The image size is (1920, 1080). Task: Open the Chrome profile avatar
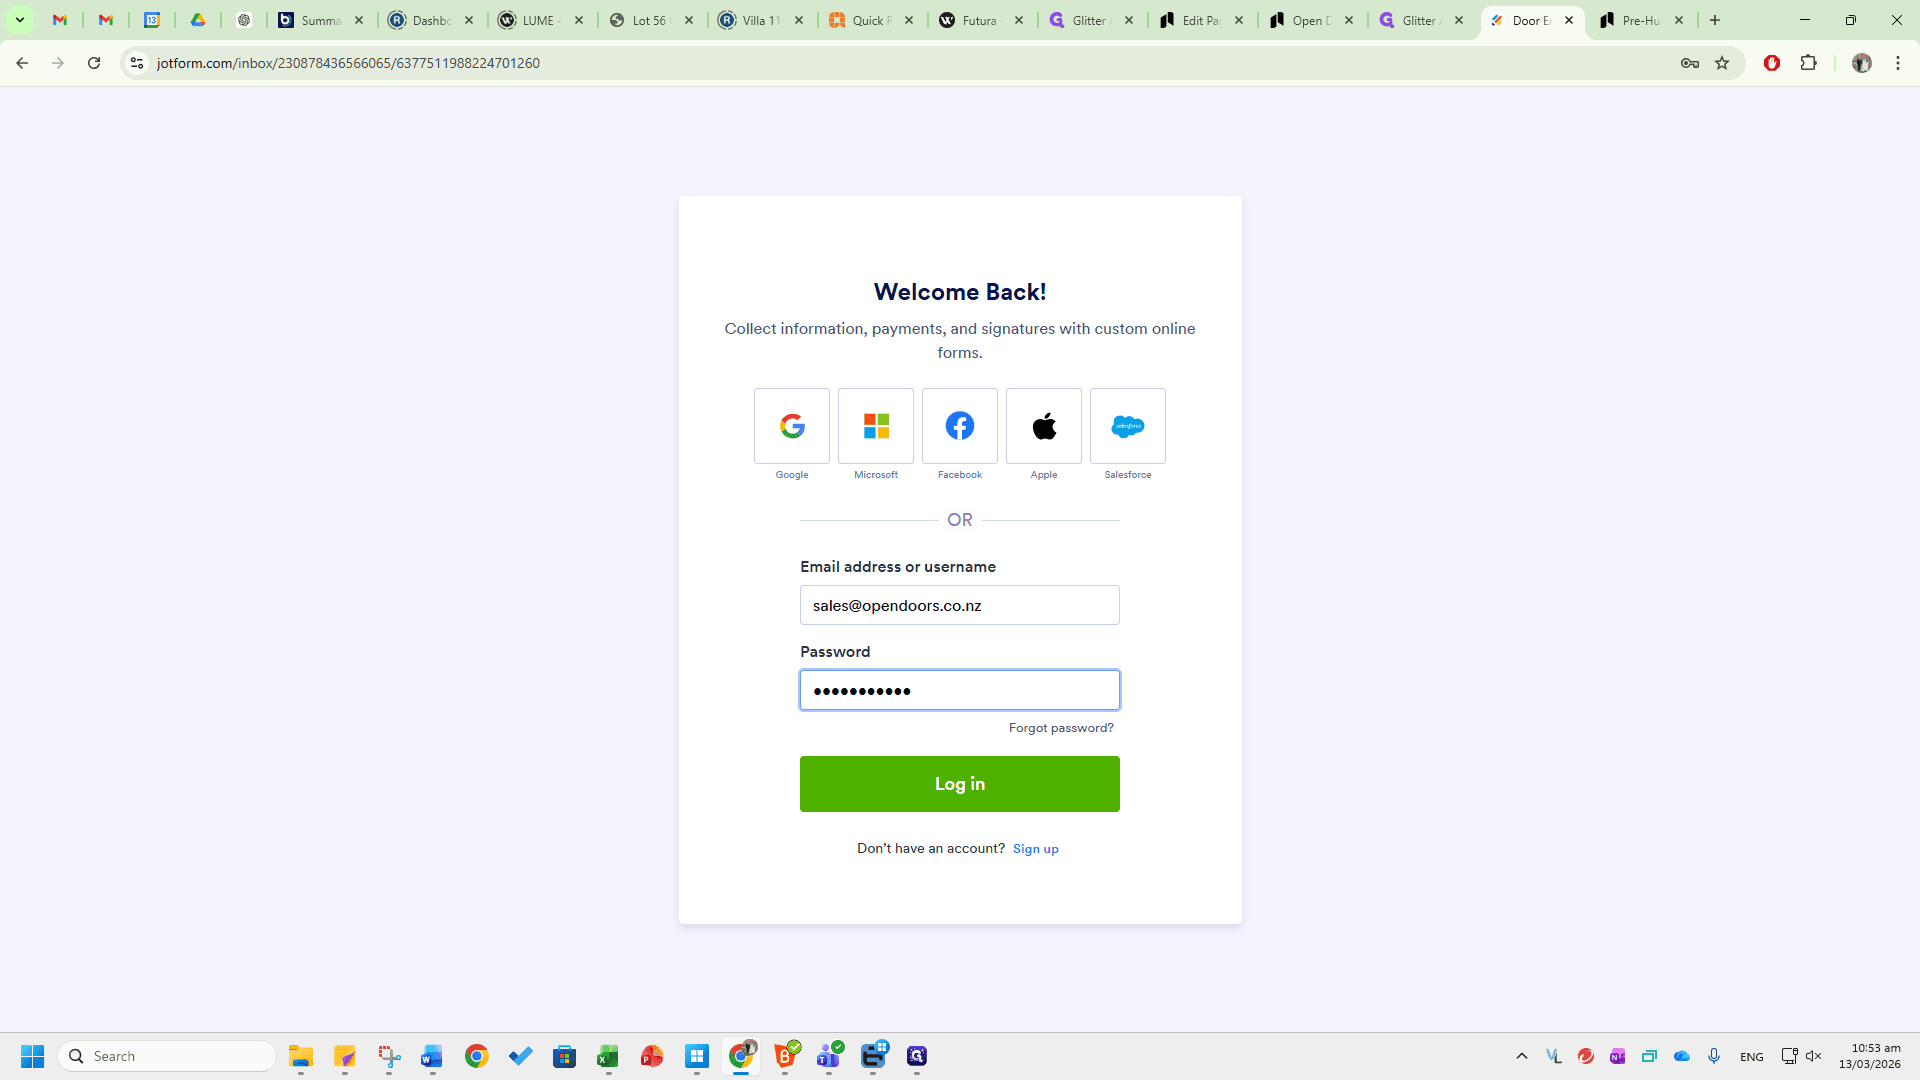[x=1862, y=63]
